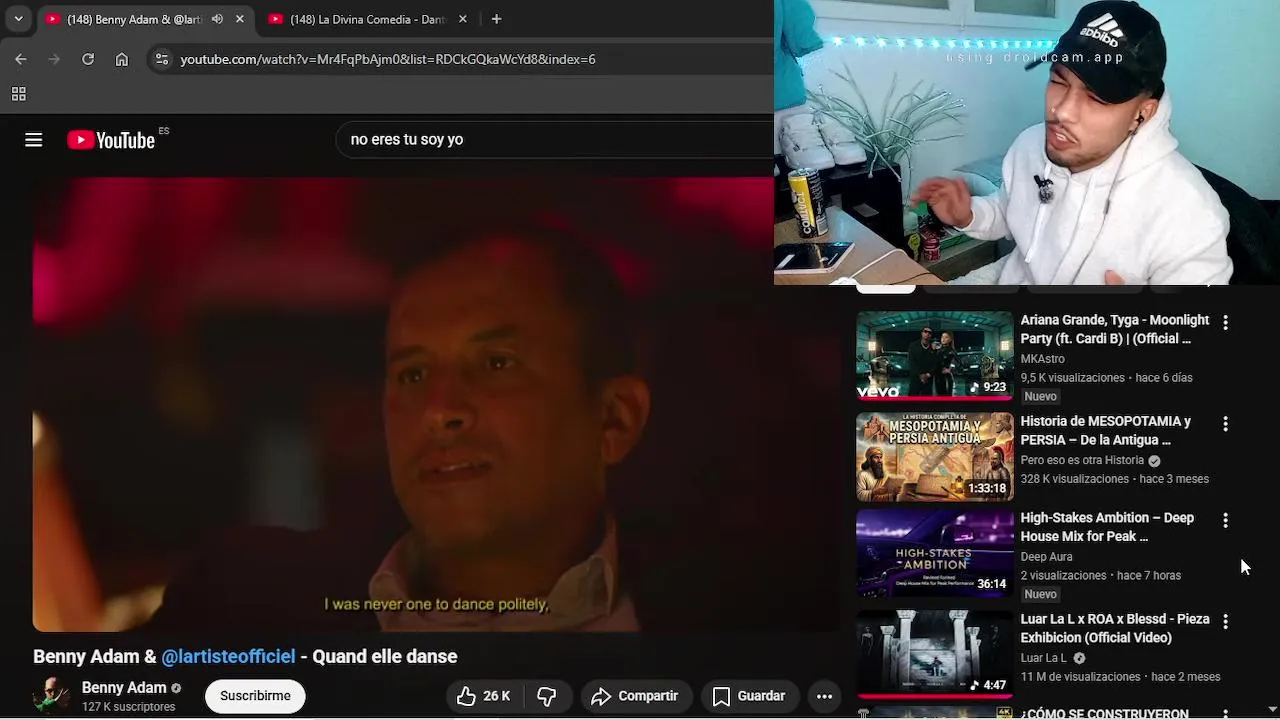This screenshot has height=720, width=1280.
Task: Open the Benny Adam channel name
Action: (x=124, y=688)
